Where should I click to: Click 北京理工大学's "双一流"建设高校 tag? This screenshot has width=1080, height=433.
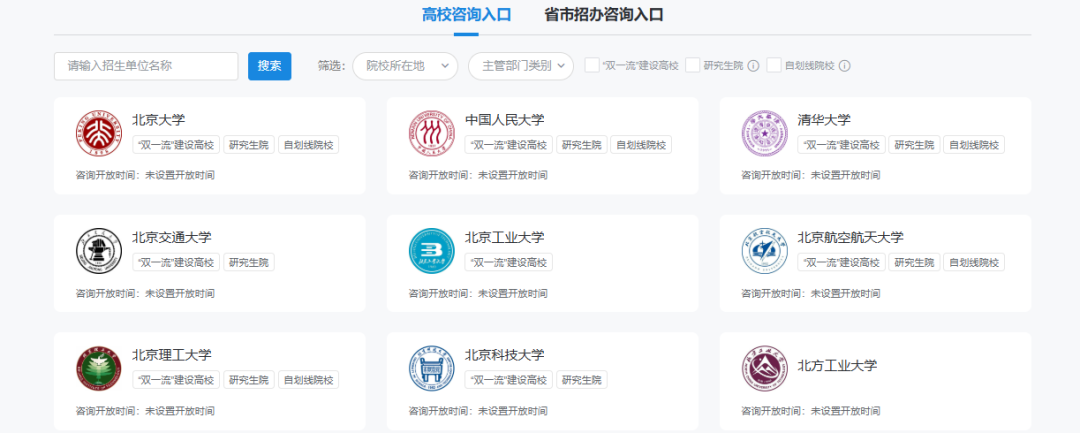click(x=176, y=380)
